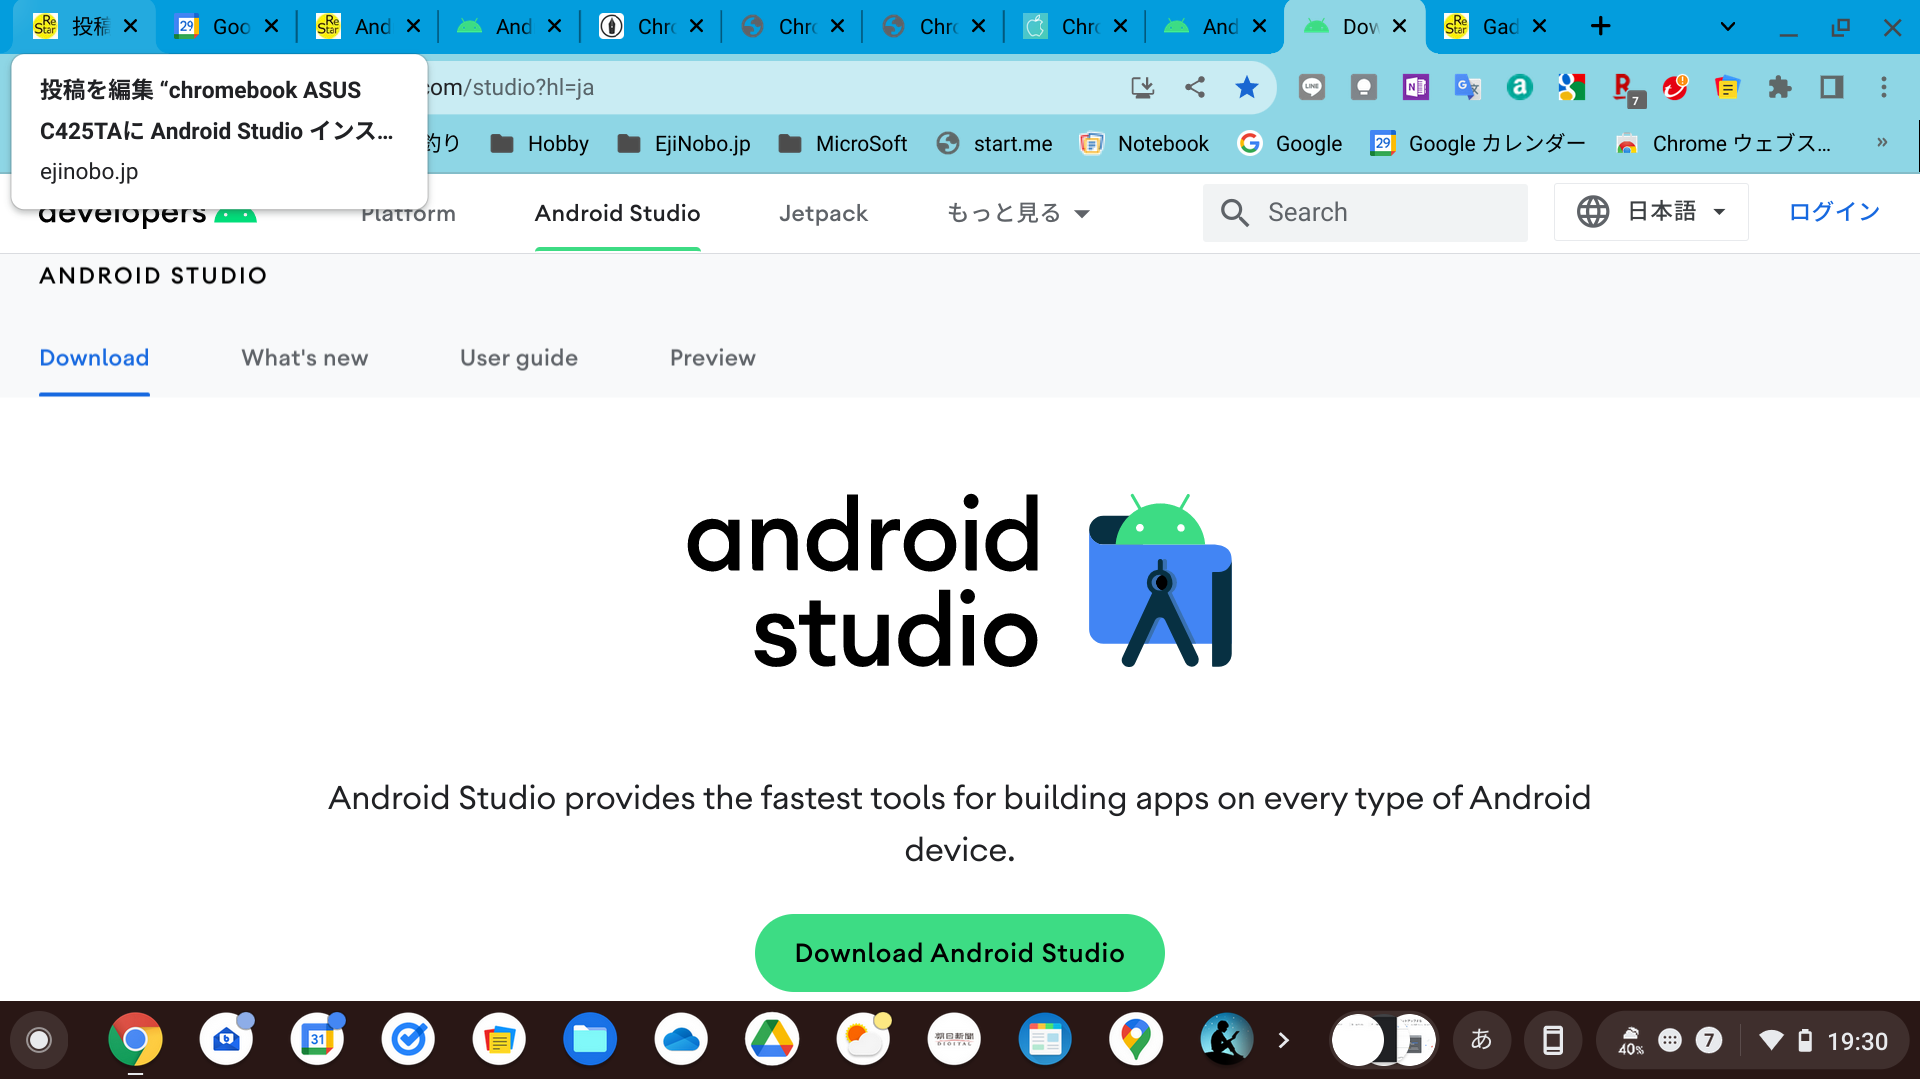Enable phone hub on the shelf
Screen dimensions: 1920x1079
click(x=1553, y=1039)
